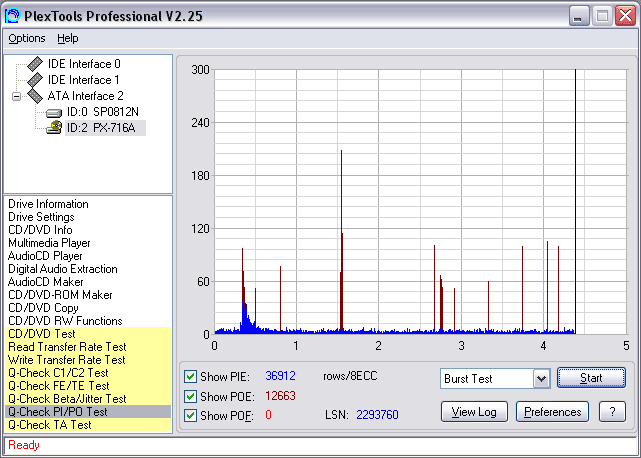Open Drive Information function

coord(48,204)
